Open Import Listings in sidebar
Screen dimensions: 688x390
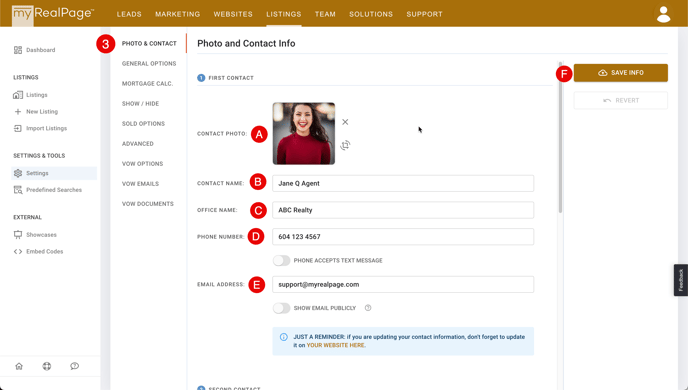(47, 128)
